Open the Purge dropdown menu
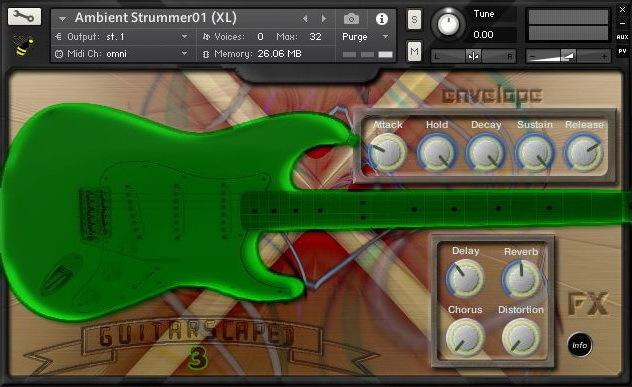The height and width of the screenshot is (387, 632). pyautogui.click(x=365, y=37)
